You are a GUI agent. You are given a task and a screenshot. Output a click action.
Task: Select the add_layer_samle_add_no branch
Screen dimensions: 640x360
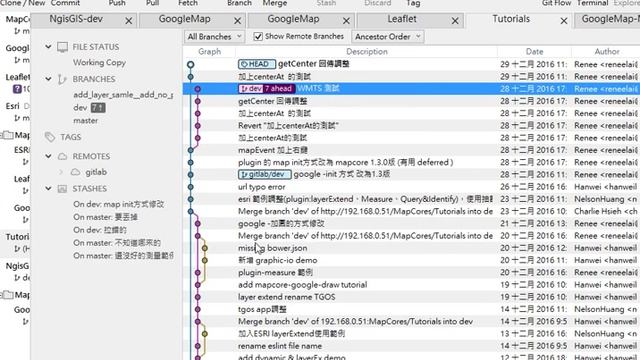(123, 95)
